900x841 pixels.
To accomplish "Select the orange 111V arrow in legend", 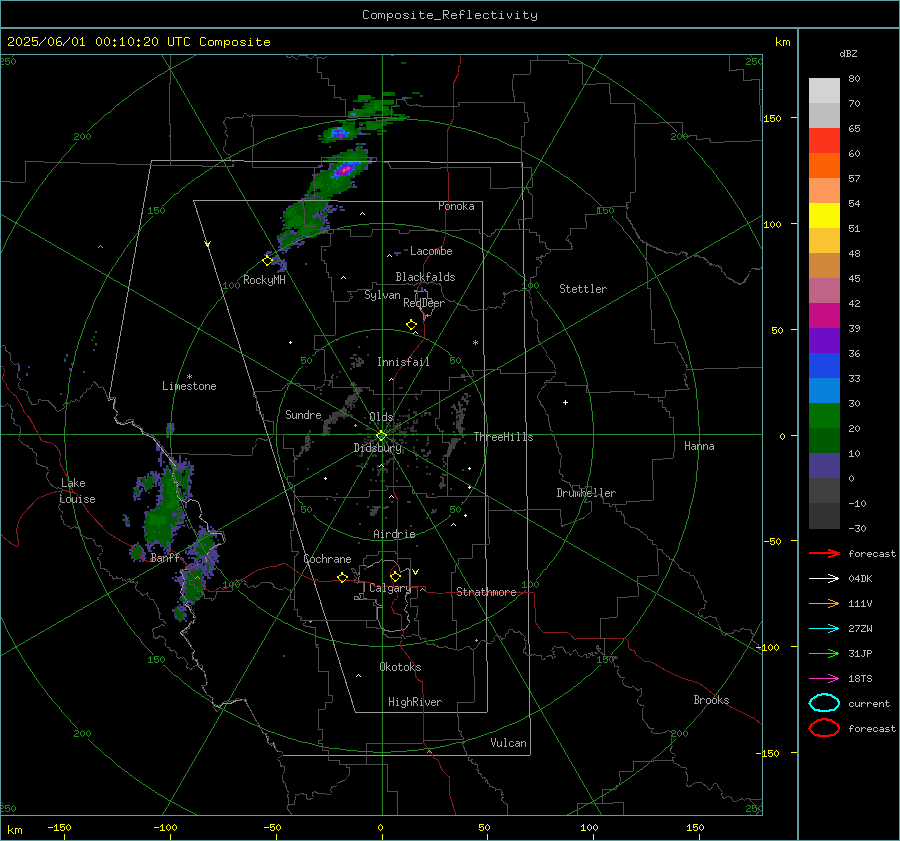I will pos(824,603).
